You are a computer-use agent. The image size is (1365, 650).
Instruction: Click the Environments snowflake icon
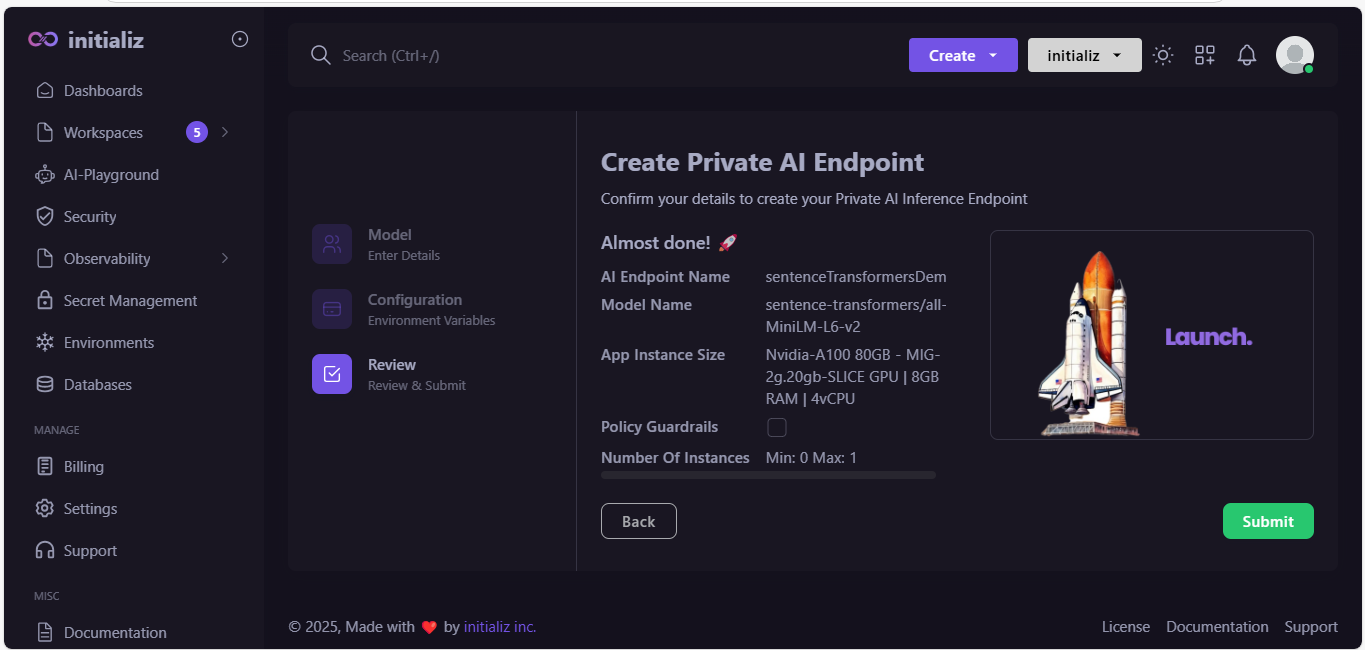[x=45, y=343]
